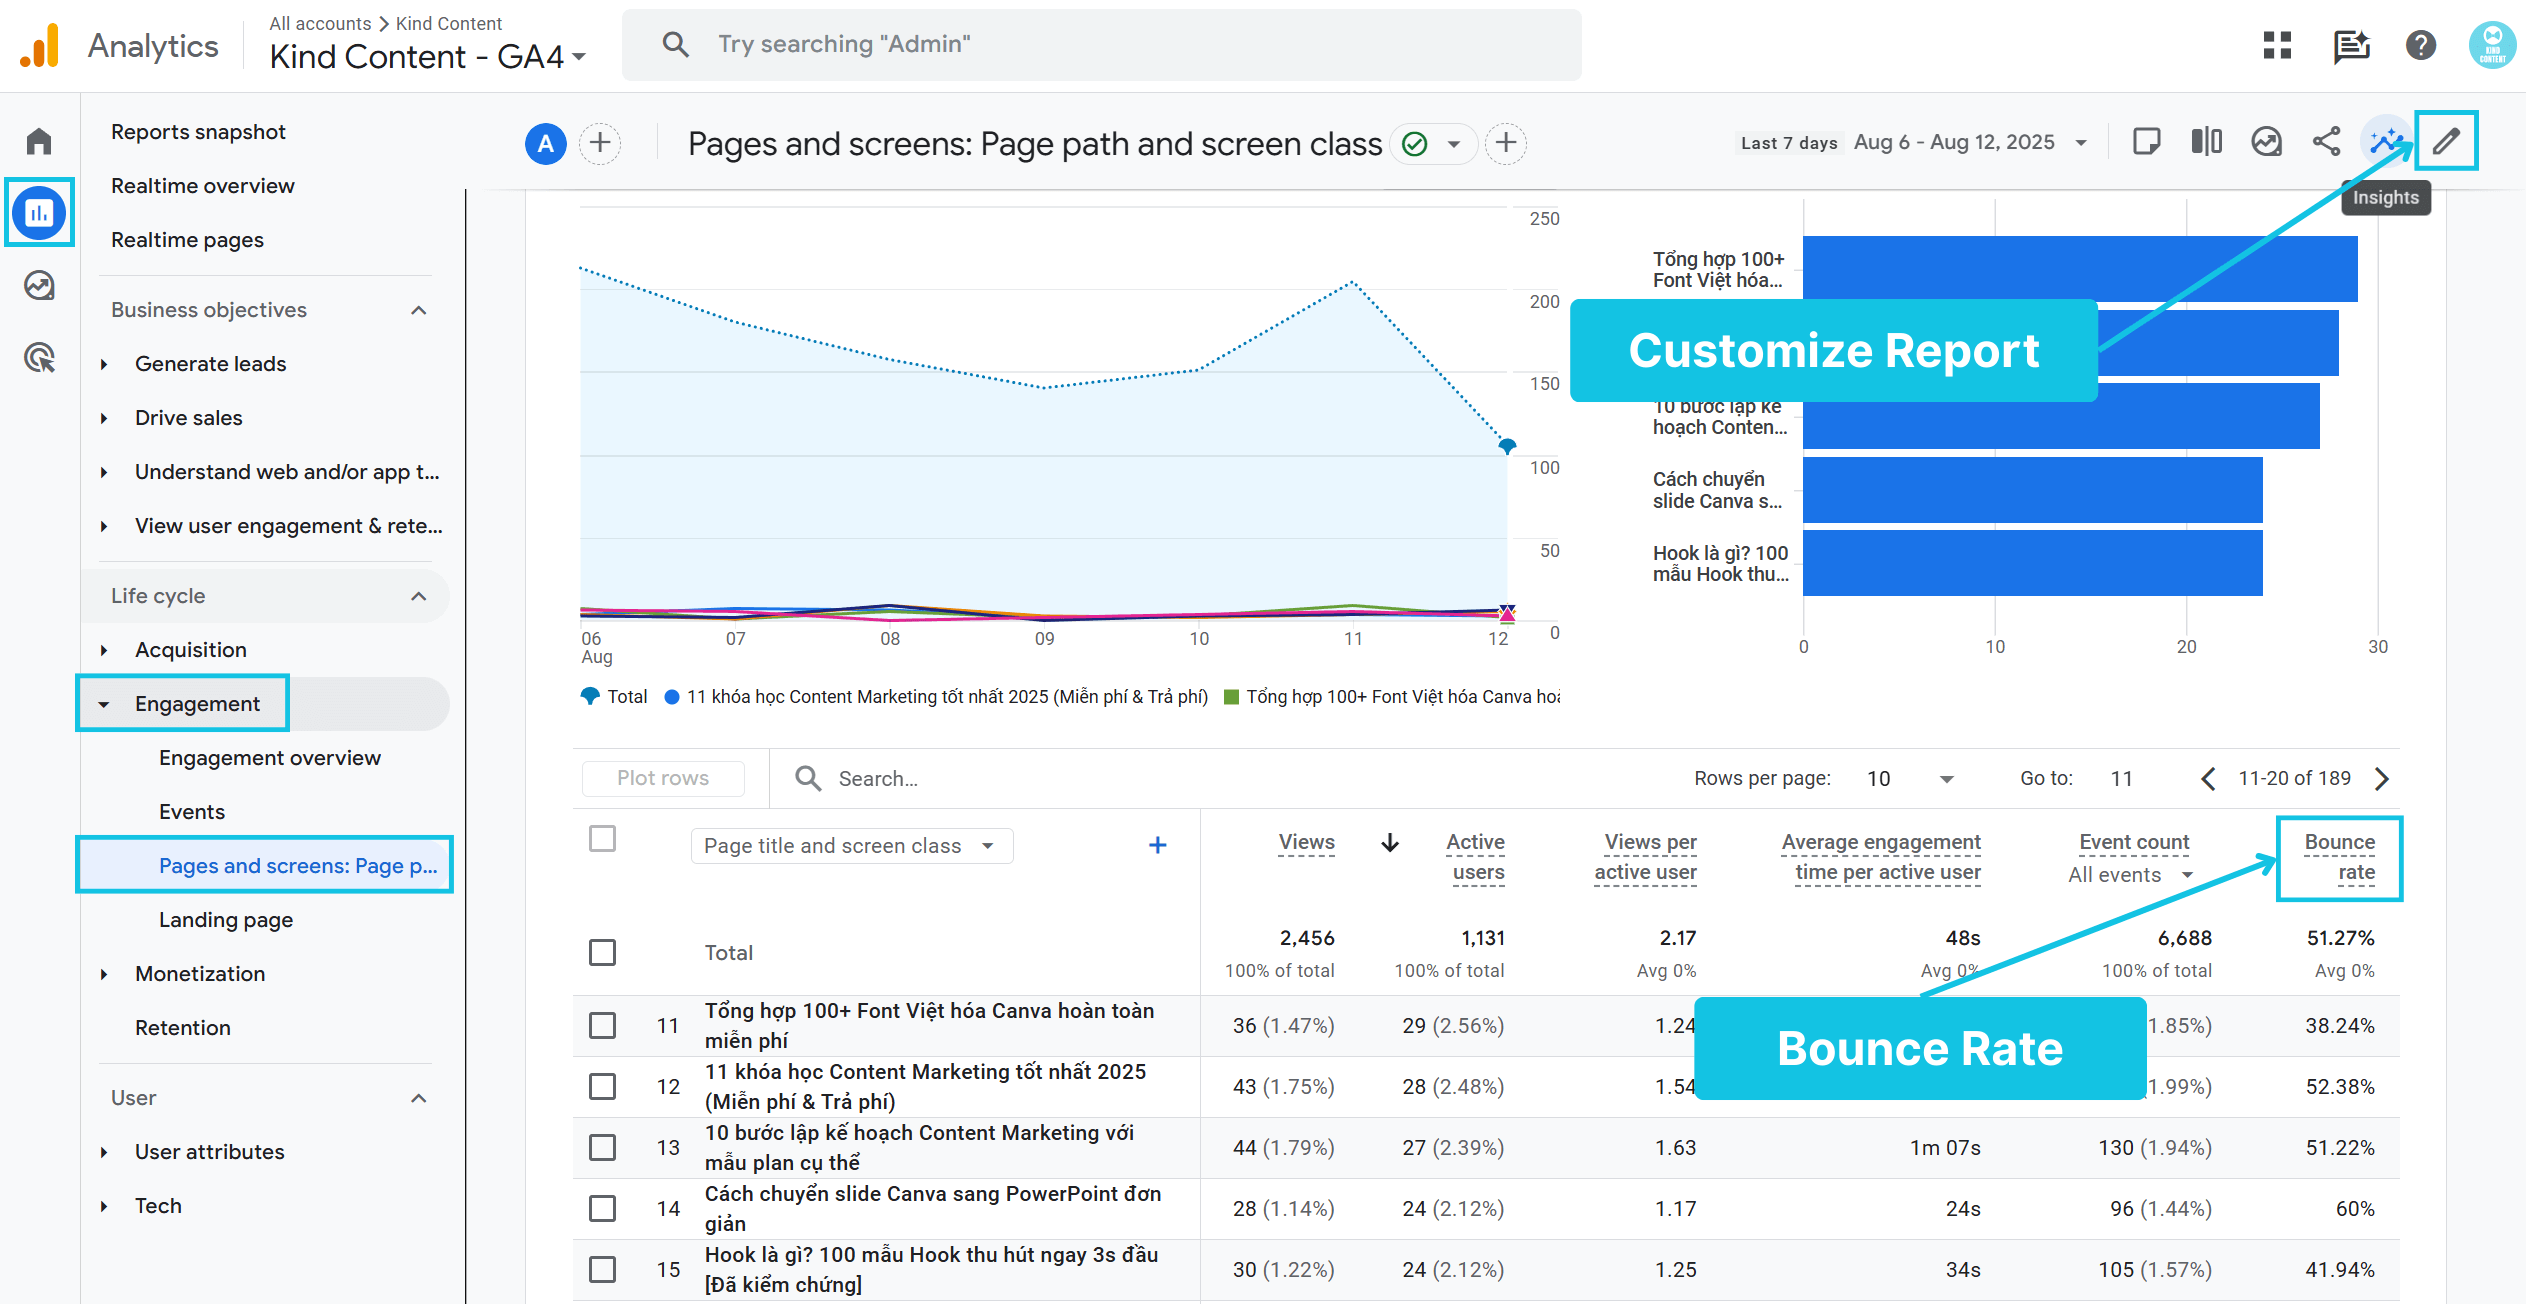Check row 11 Tổng hợp 100+ Font Việt hóa

pyautogui.click(x=602, y=1025)
